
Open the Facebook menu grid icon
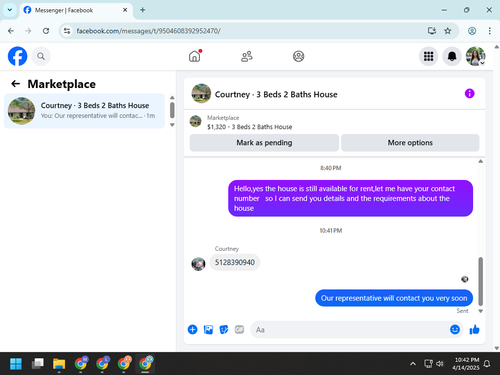[x=428, y=56]
